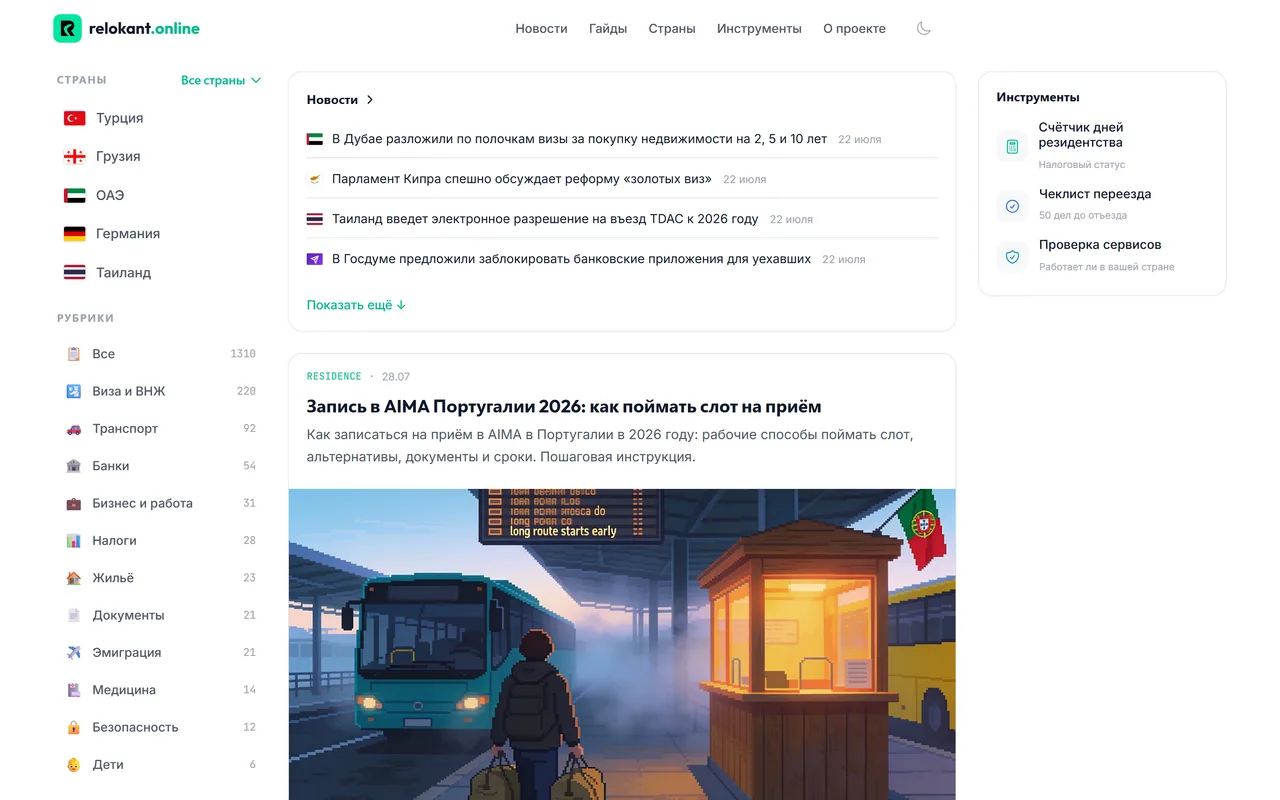
Task: Click the Счётчик дней резидентства calculator icon
Action: (1012, 146)
